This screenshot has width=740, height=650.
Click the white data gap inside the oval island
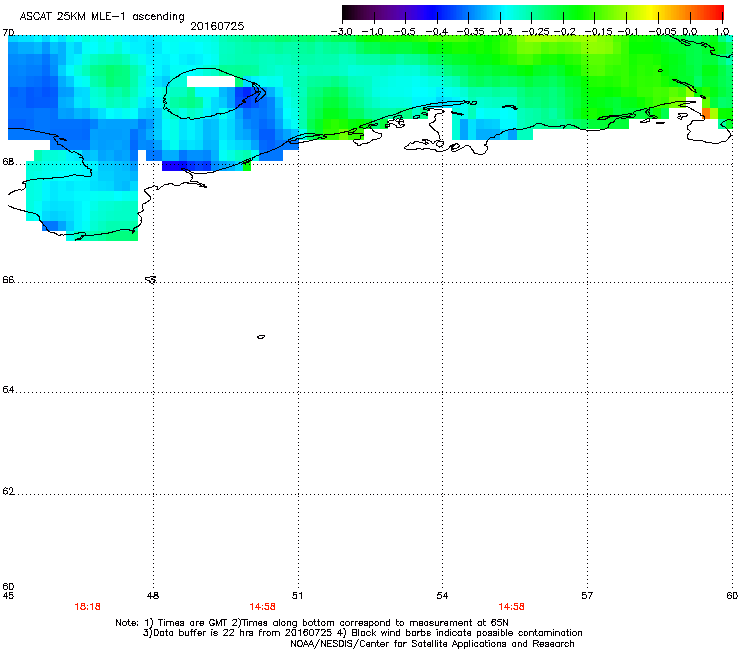[x=211, y=82]
